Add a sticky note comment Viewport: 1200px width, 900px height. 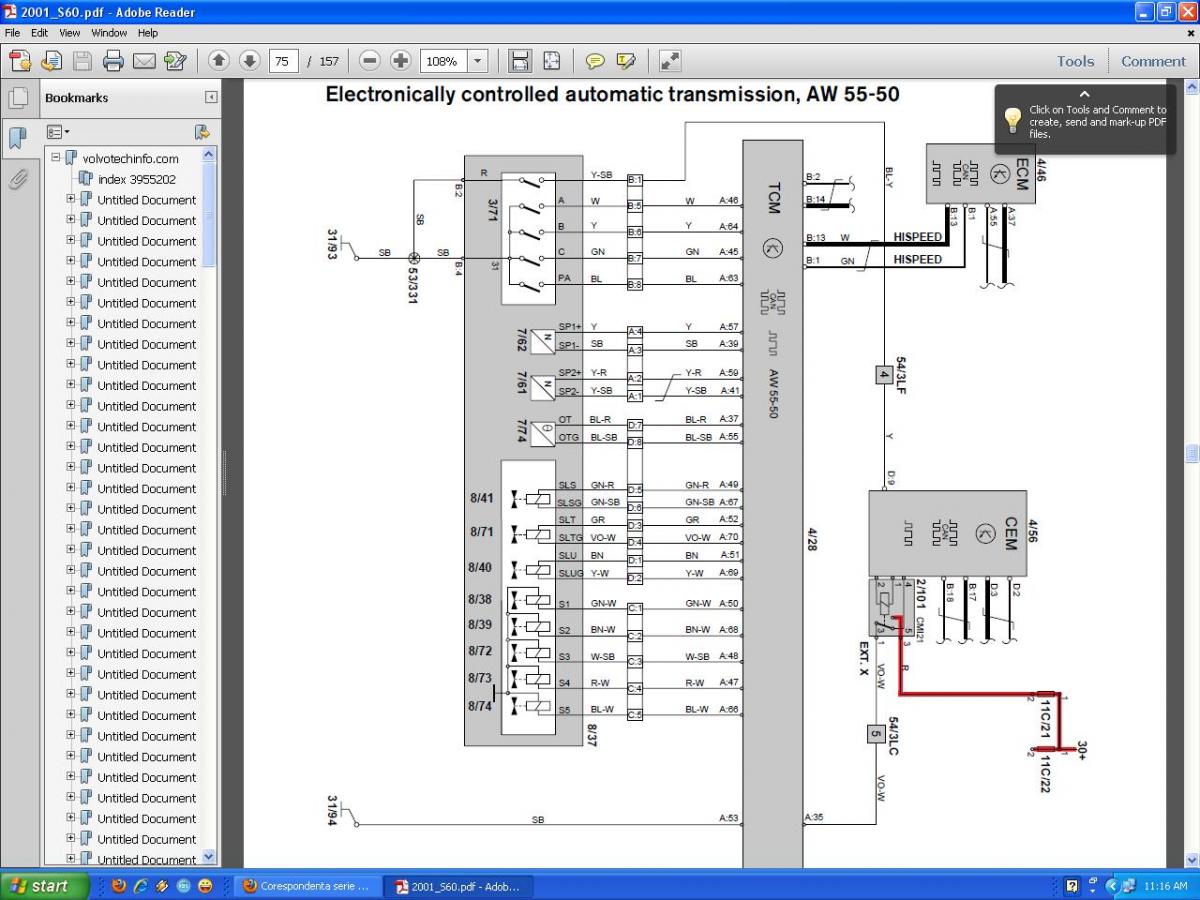595,61
